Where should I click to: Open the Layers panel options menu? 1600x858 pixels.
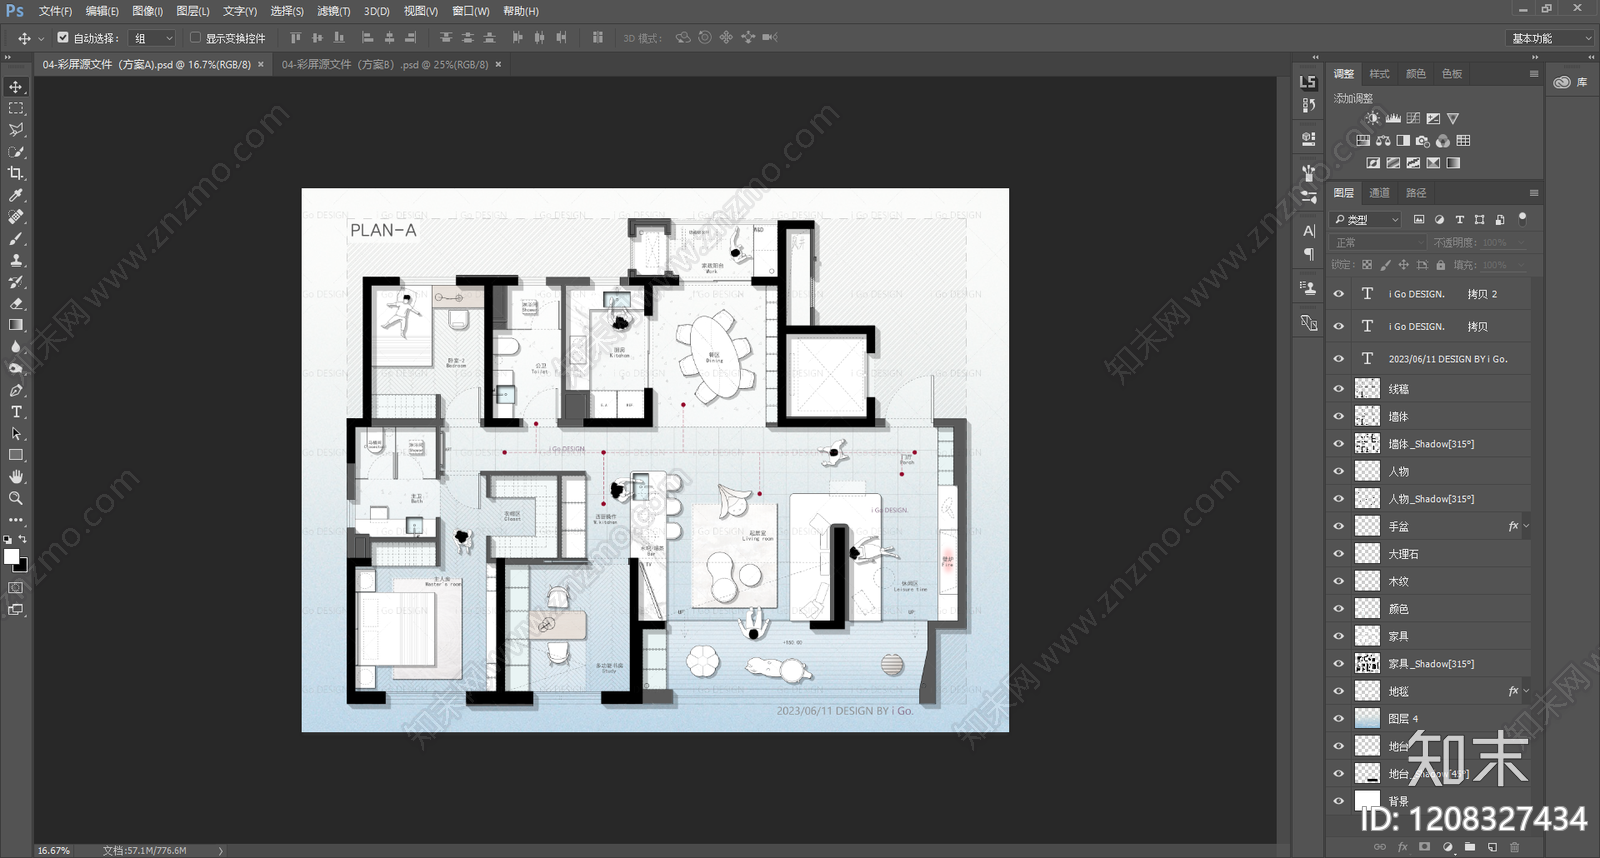1534,193
